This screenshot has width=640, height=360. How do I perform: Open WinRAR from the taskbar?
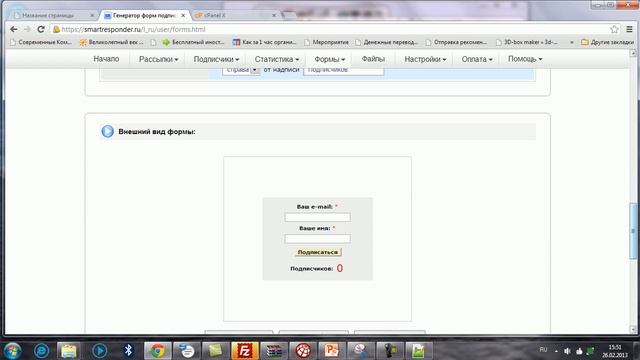tap(273, 351)
